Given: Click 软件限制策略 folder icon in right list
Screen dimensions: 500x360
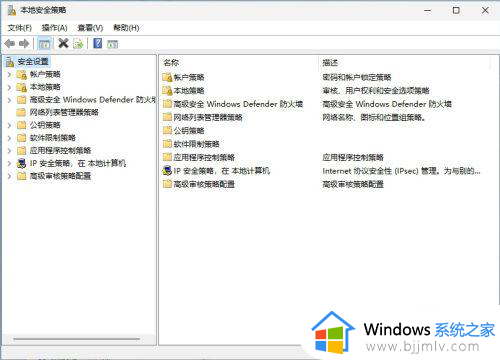Looking at the screenshot, I should pos(167,144).
